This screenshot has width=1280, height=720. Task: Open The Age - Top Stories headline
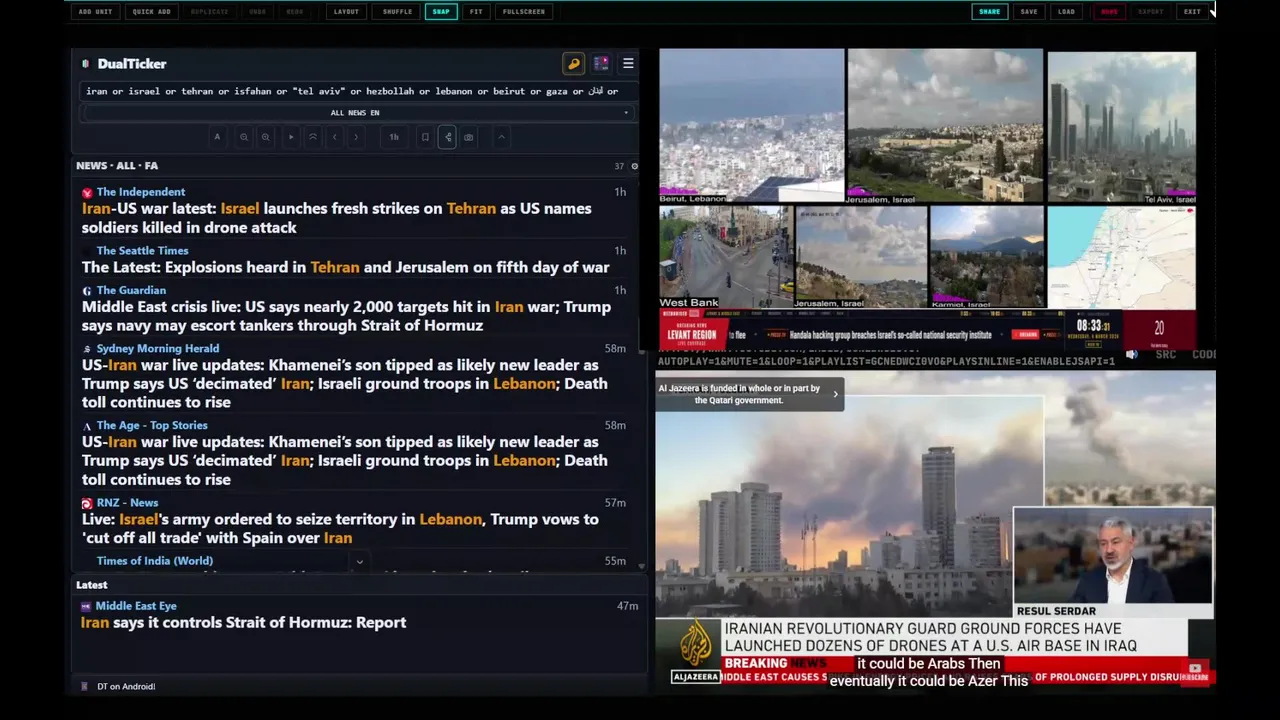point(345,460)
